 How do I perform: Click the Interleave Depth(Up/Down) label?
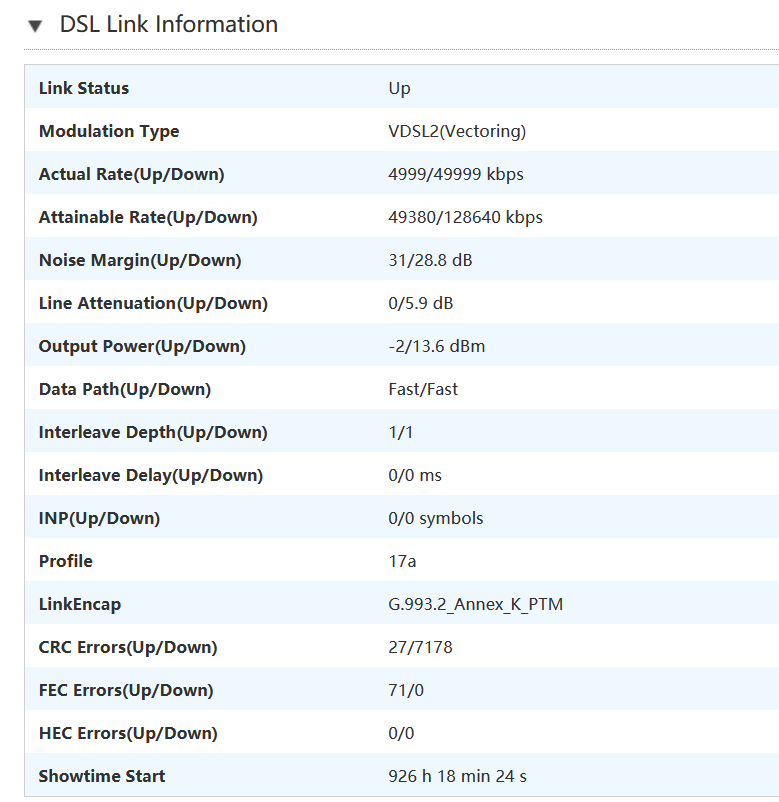point(153,432)
